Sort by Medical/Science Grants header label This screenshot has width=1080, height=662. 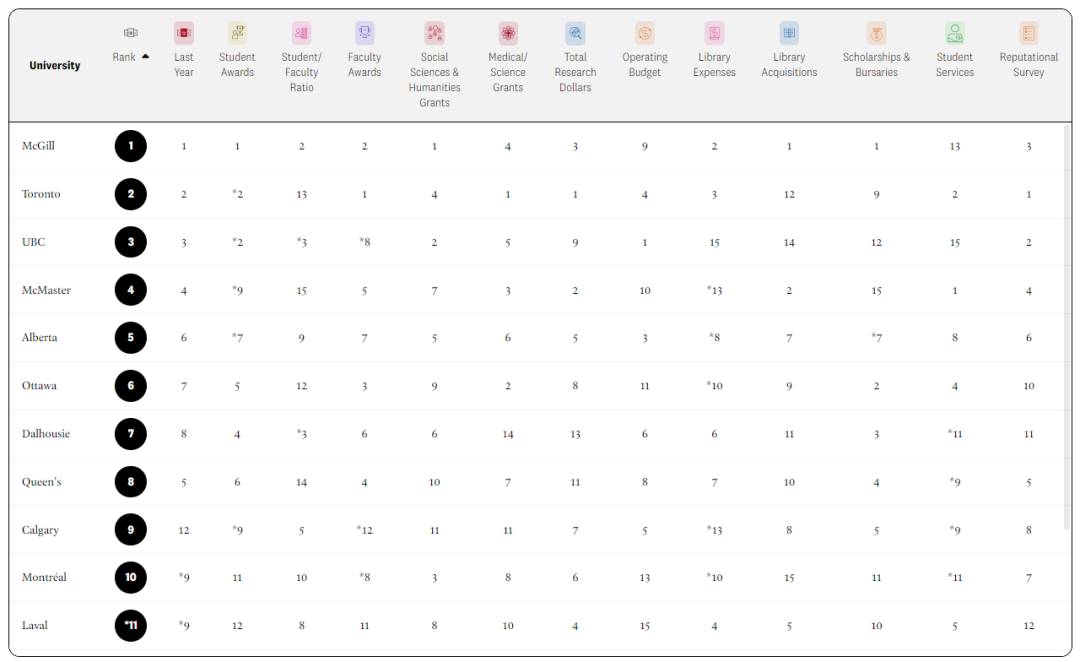point(508,72)
